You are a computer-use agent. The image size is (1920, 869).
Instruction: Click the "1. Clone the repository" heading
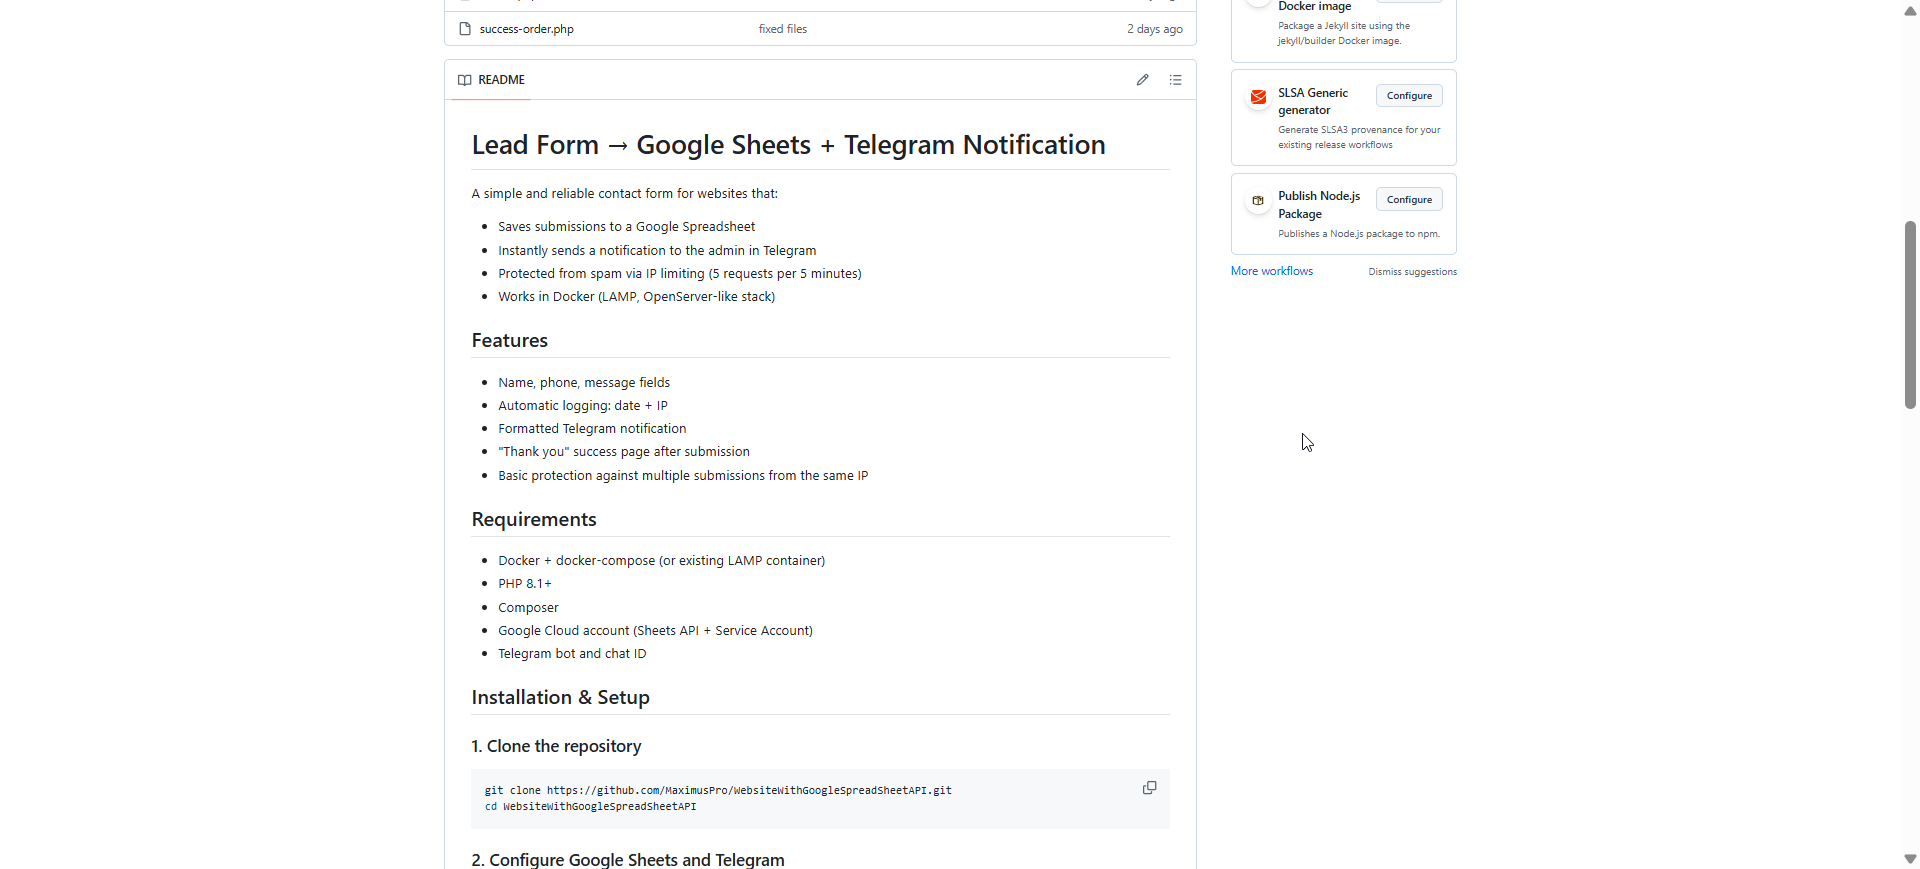556,747
